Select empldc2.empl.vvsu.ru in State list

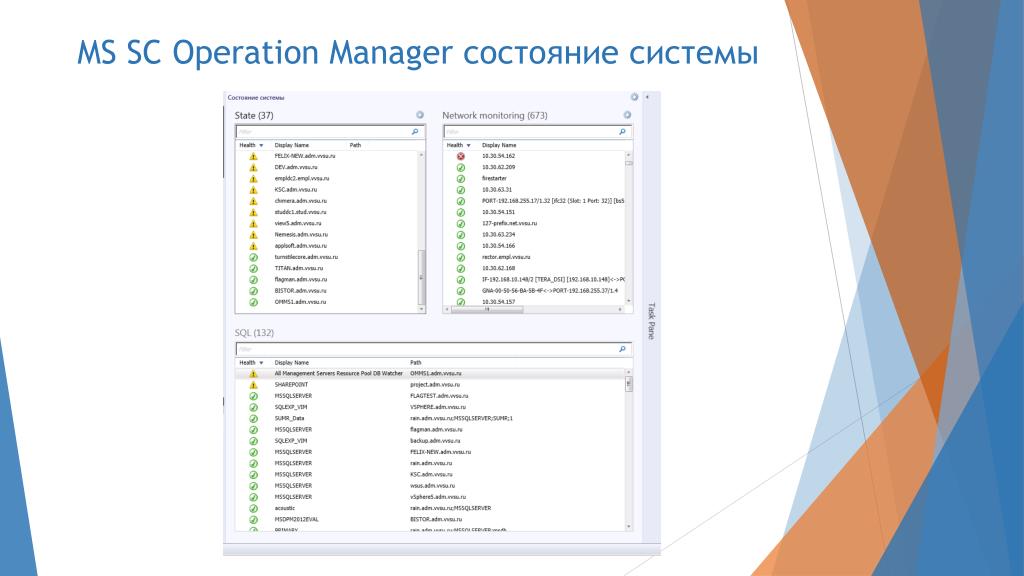(x=302, y=178)
